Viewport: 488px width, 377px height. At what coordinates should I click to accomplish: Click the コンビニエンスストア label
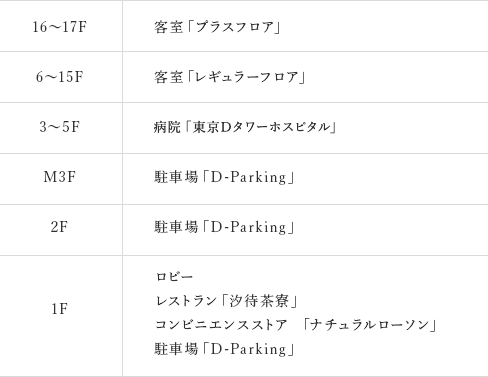coord(221,325)
